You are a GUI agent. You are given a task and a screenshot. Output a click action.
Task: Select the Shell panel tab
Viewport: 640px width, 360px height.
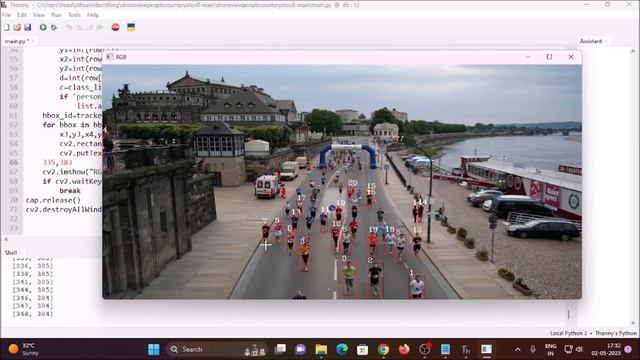pos(11,253)
